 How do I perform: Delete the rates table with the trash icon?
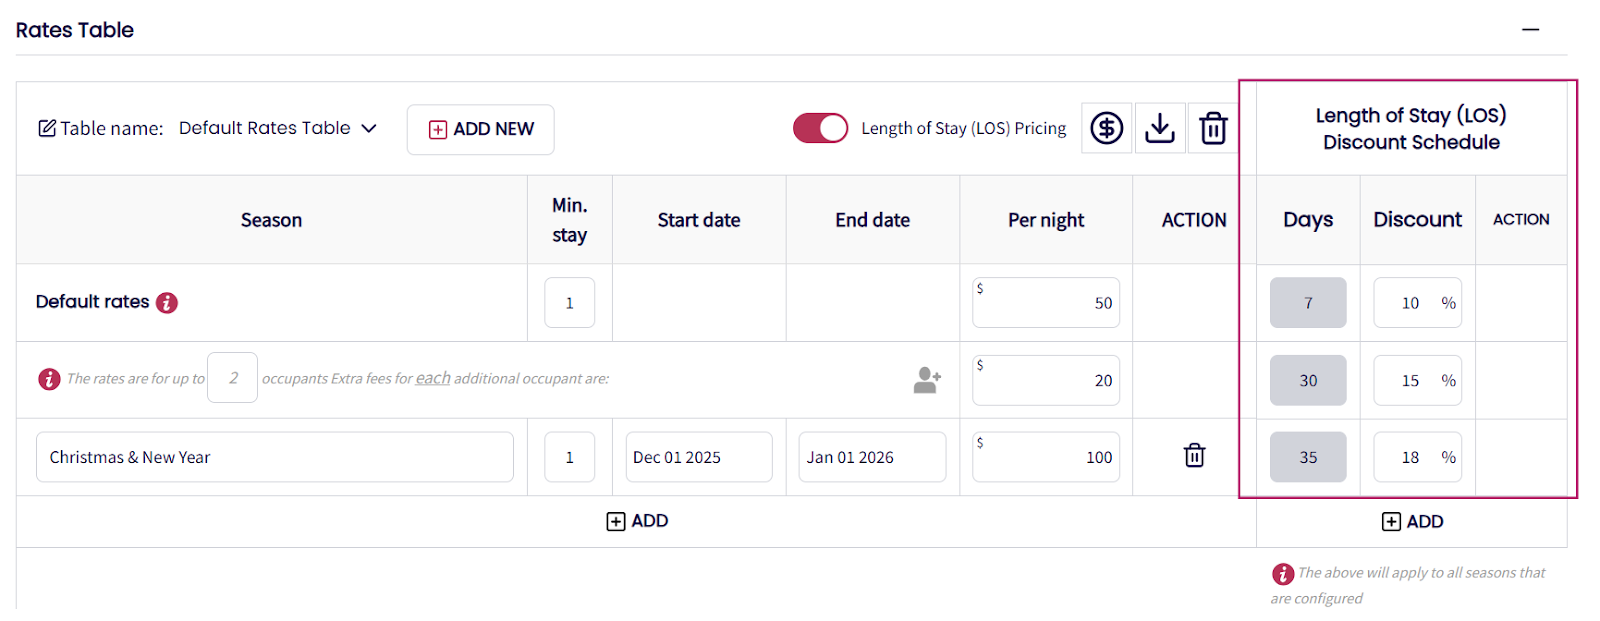(x=1213, y=128)
